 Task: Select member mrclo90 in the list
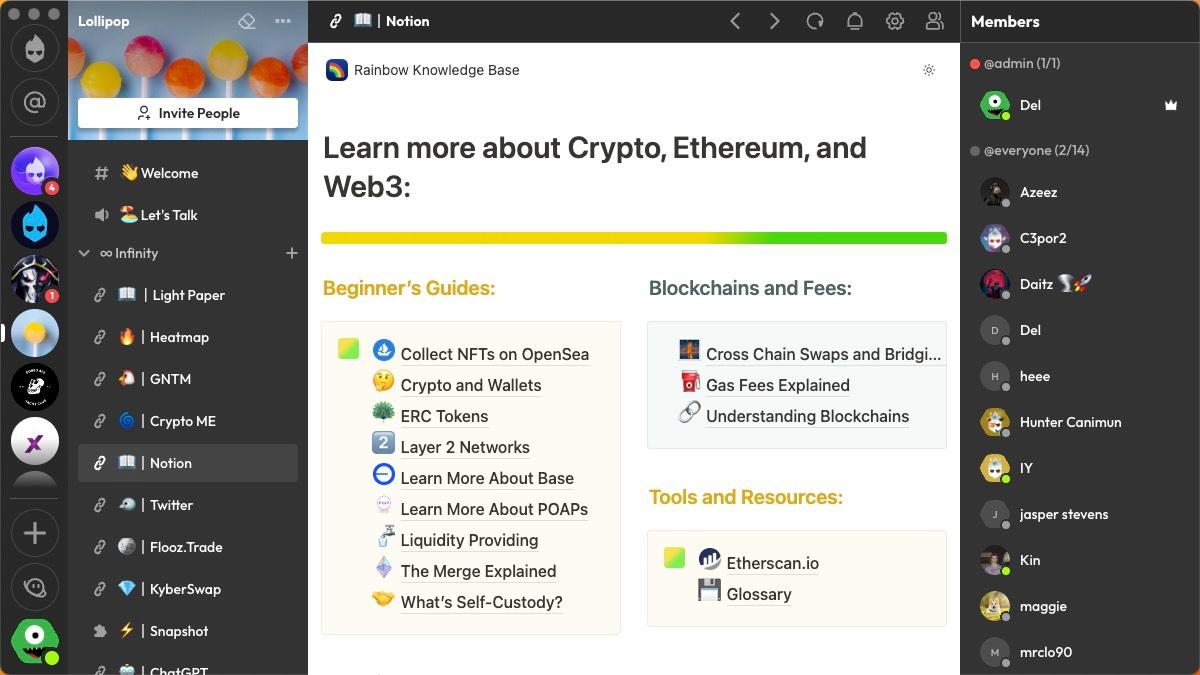pyautogui.click(x=1080, y=652)
